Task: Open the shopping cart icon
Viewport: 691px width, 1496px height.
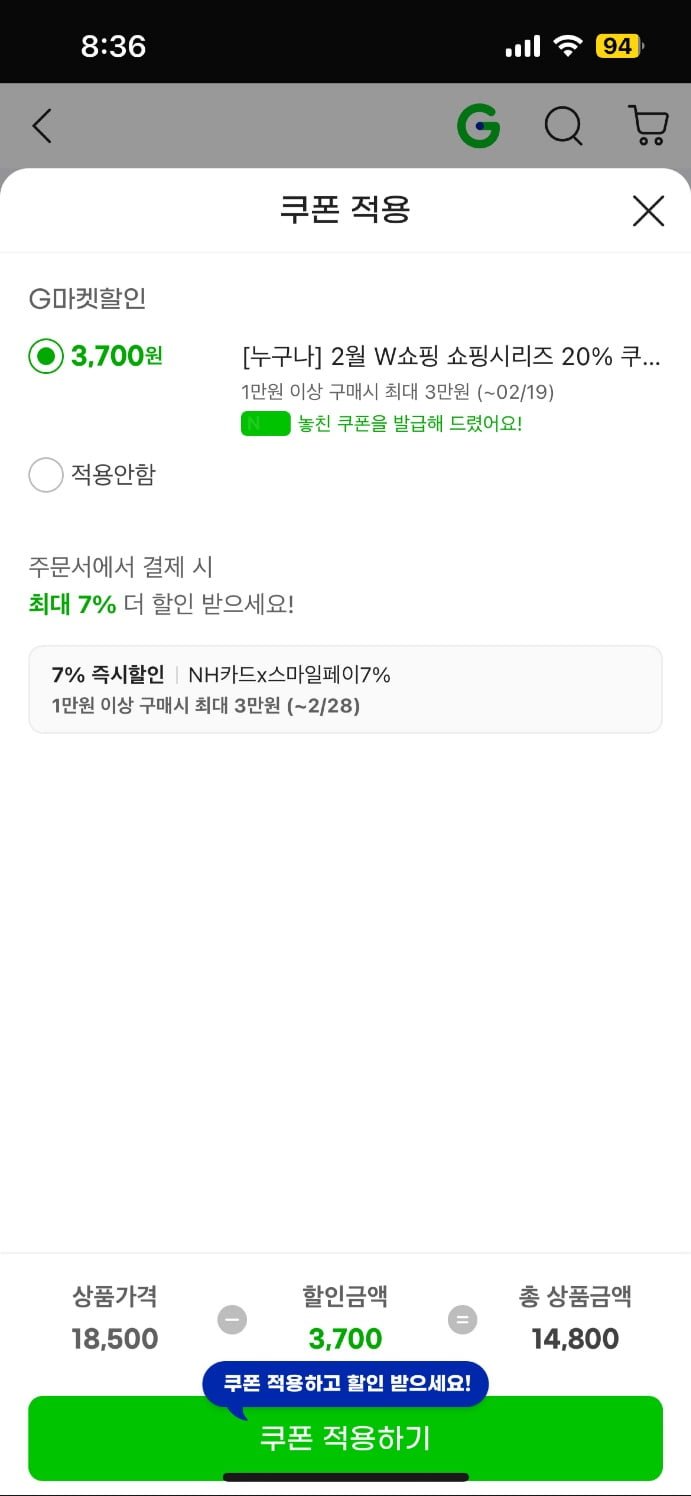Action: [x=648, y=126]
